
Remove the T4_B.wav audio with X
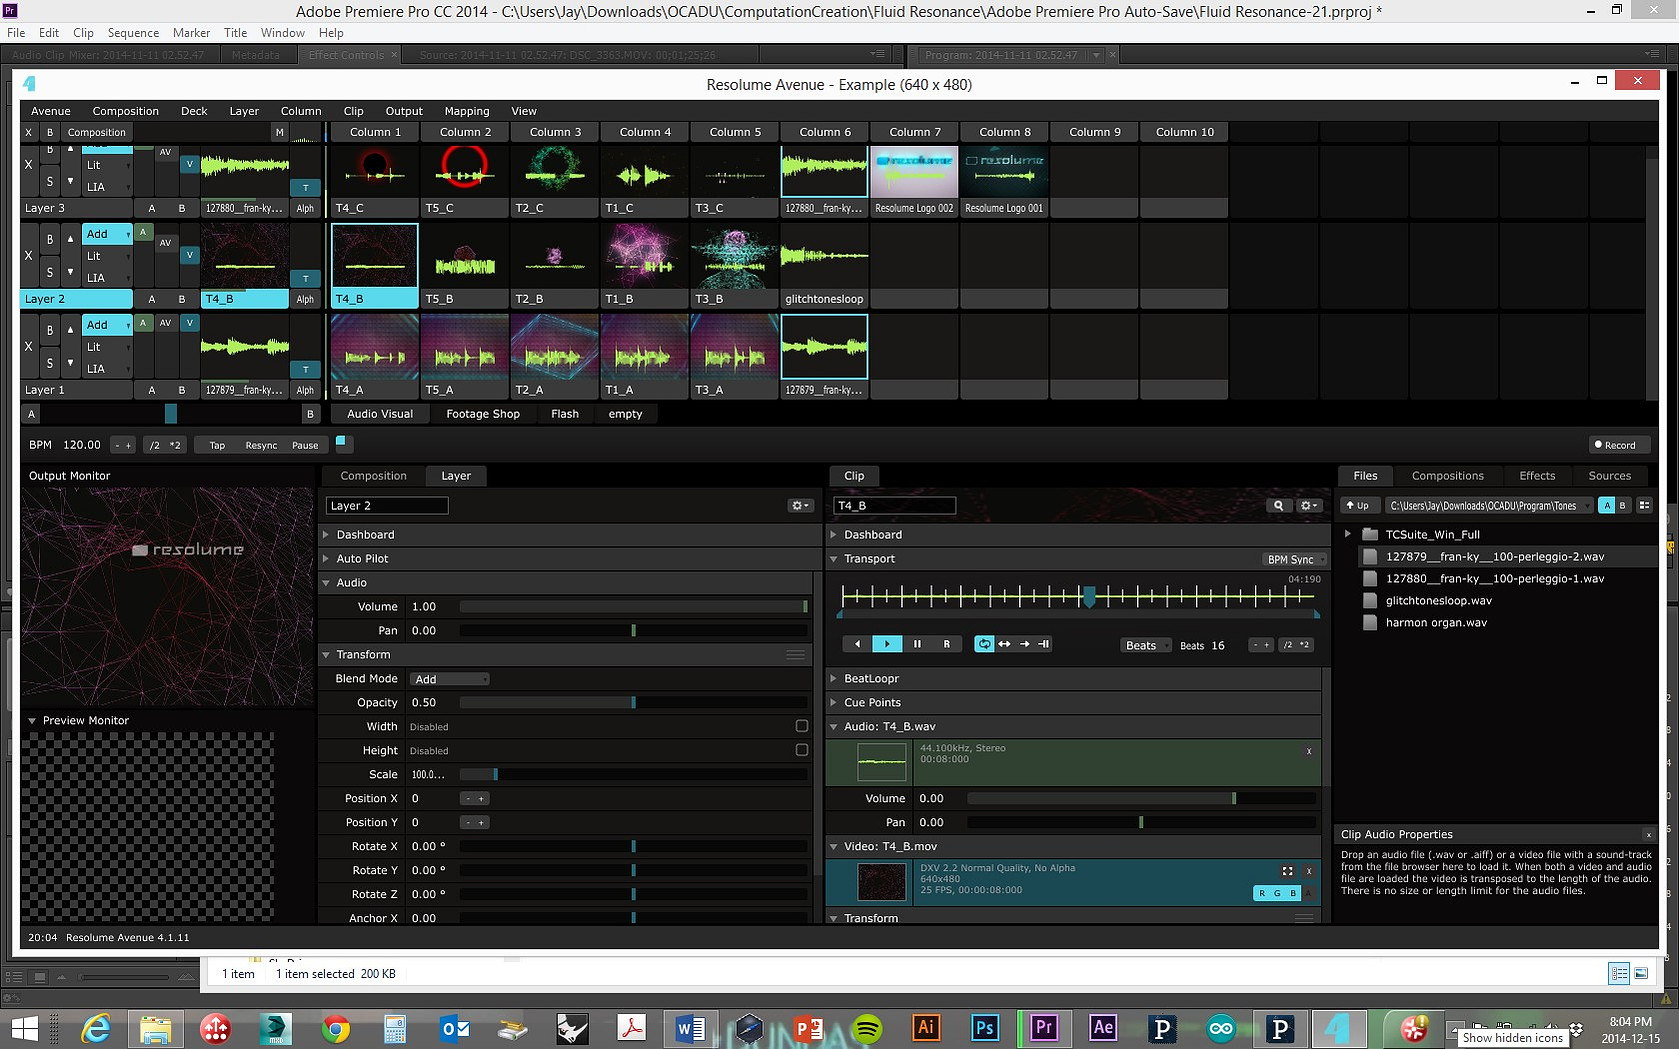1308,751
